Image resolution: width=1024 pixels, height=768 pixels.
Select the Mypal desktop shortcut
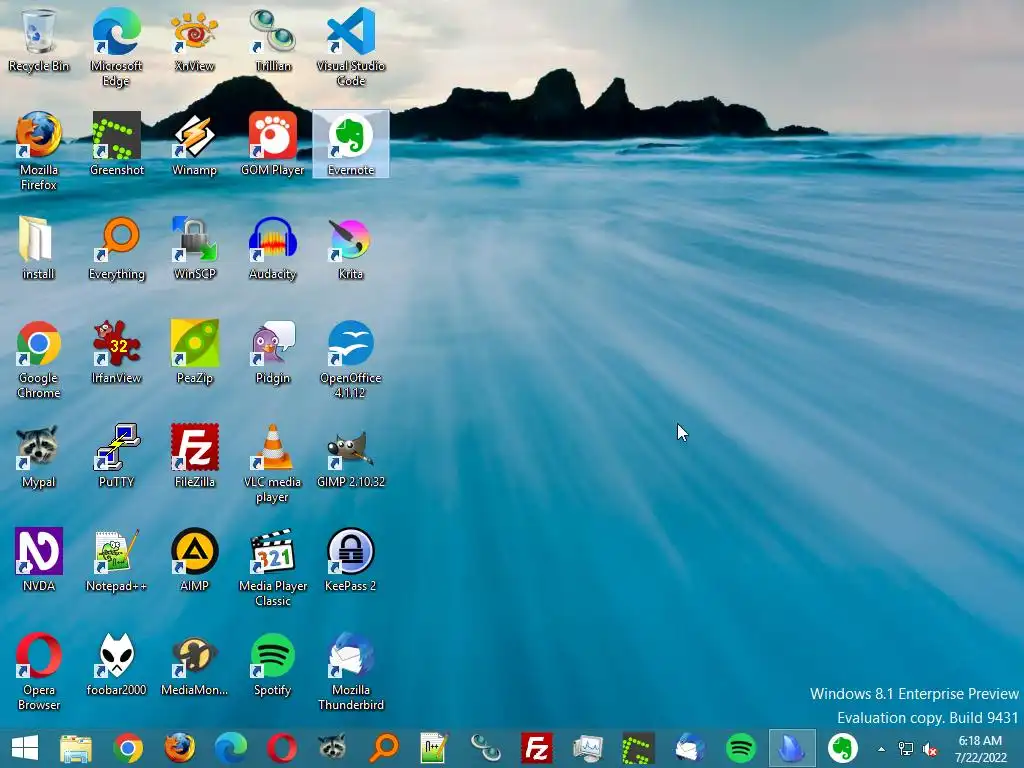[39, 456]
